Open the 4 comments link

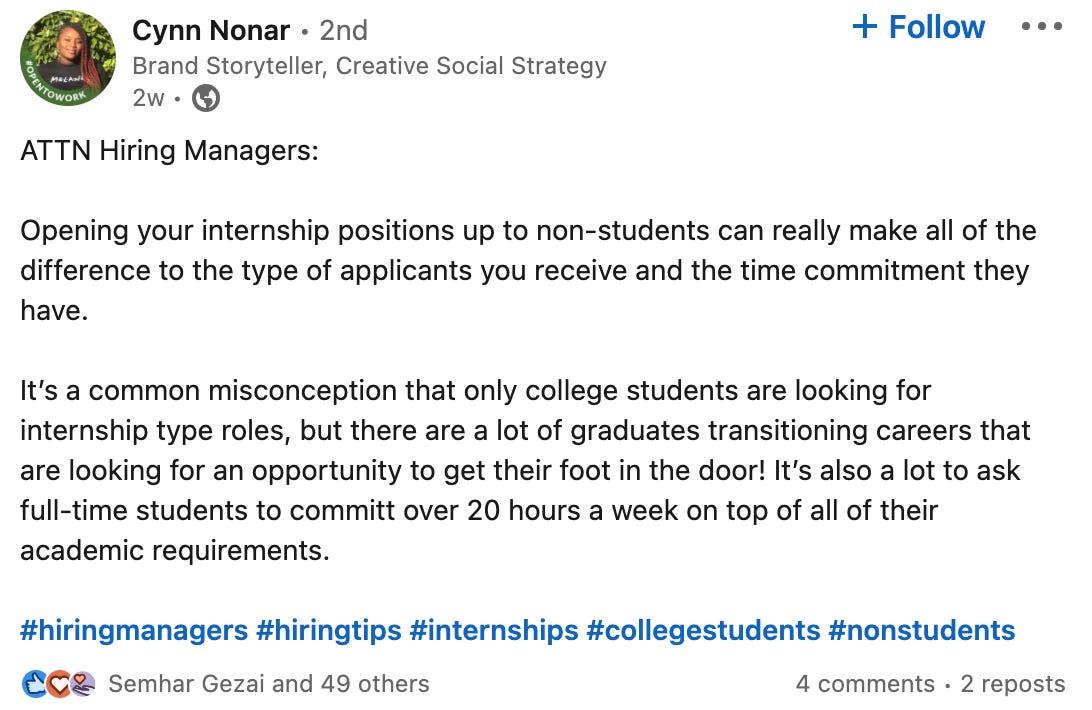[x=865, y=684]
